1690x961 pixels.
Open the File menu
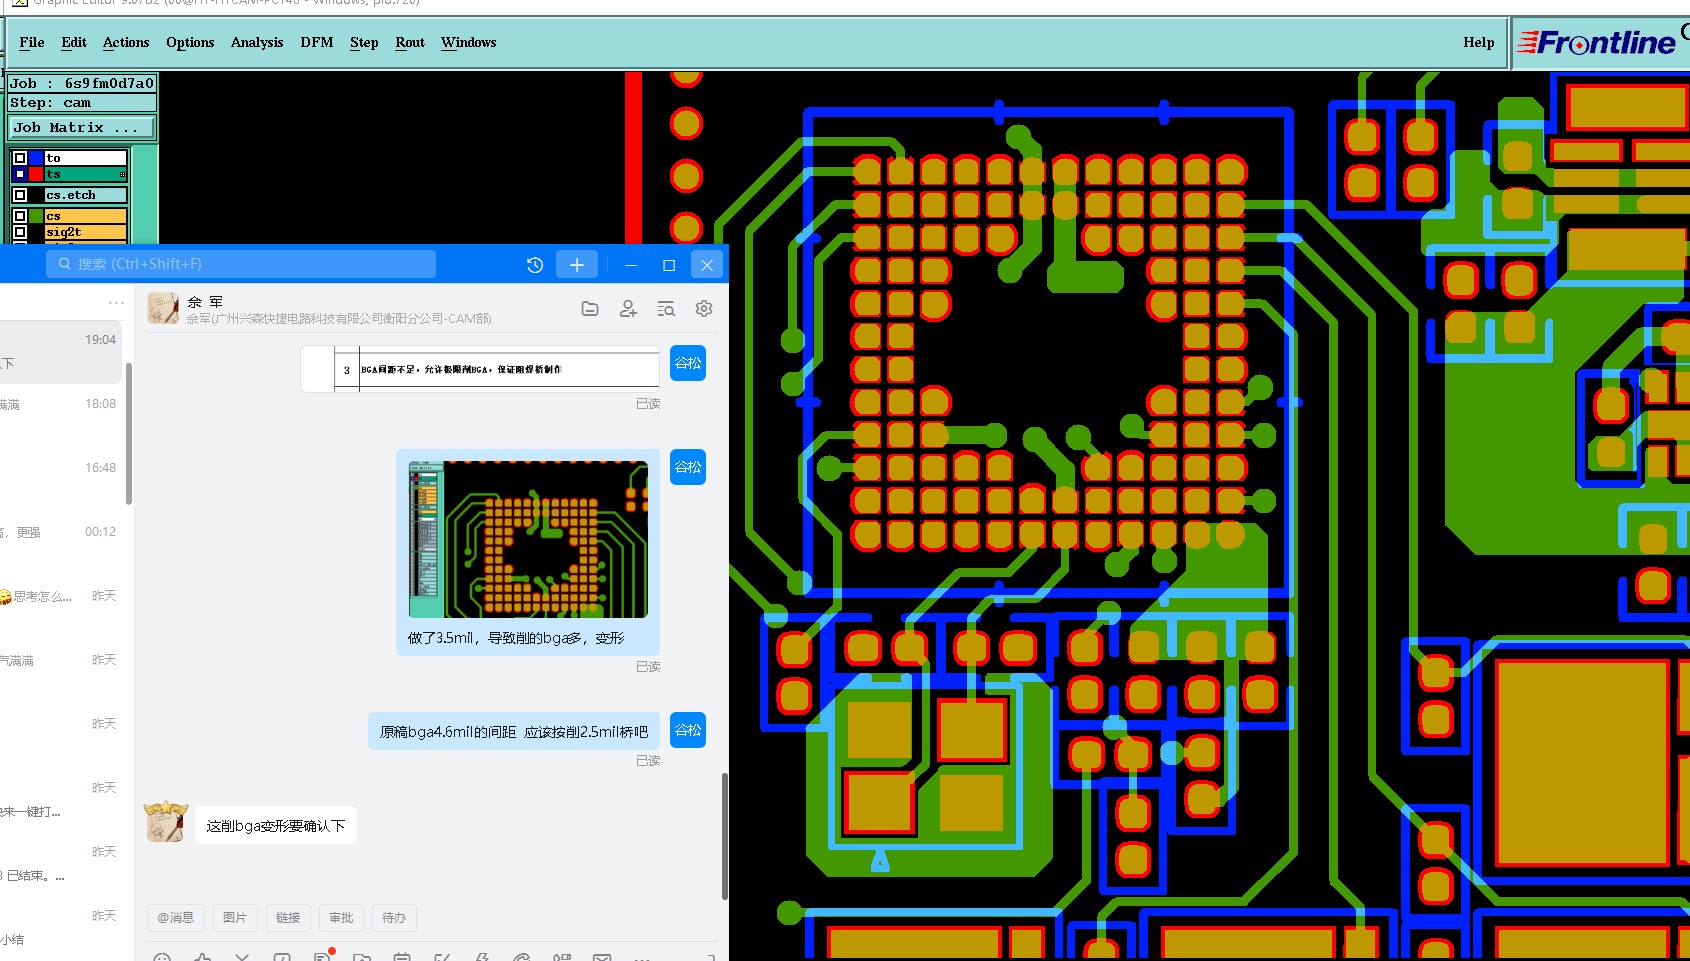[x=32, y=42]
